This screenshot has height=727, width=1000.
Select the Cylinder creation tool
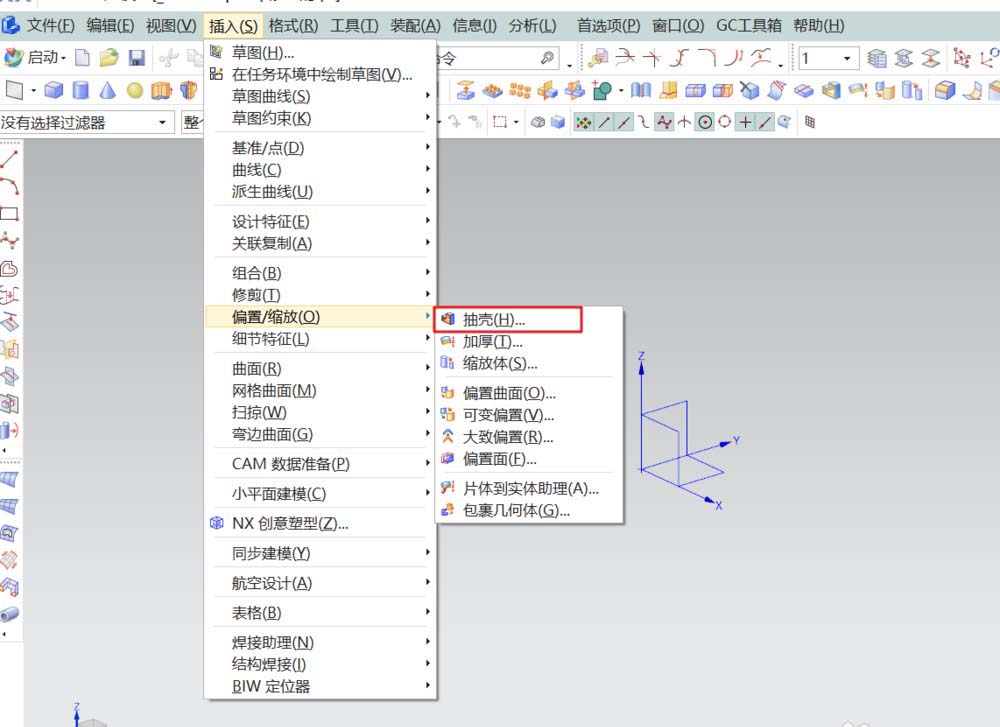pos(80,90)
